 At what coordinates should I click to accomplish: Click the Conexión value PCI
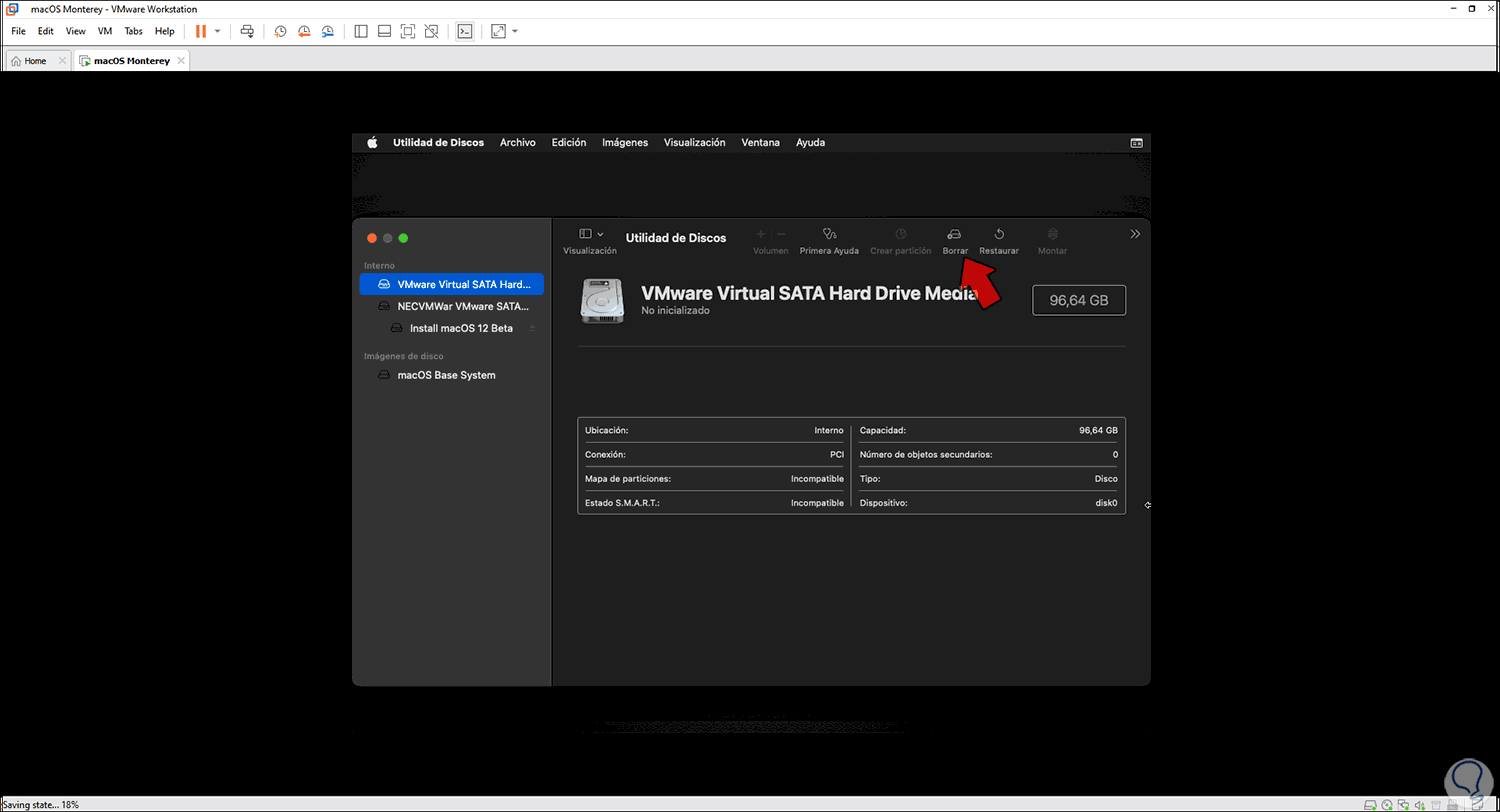click(836, 454)
